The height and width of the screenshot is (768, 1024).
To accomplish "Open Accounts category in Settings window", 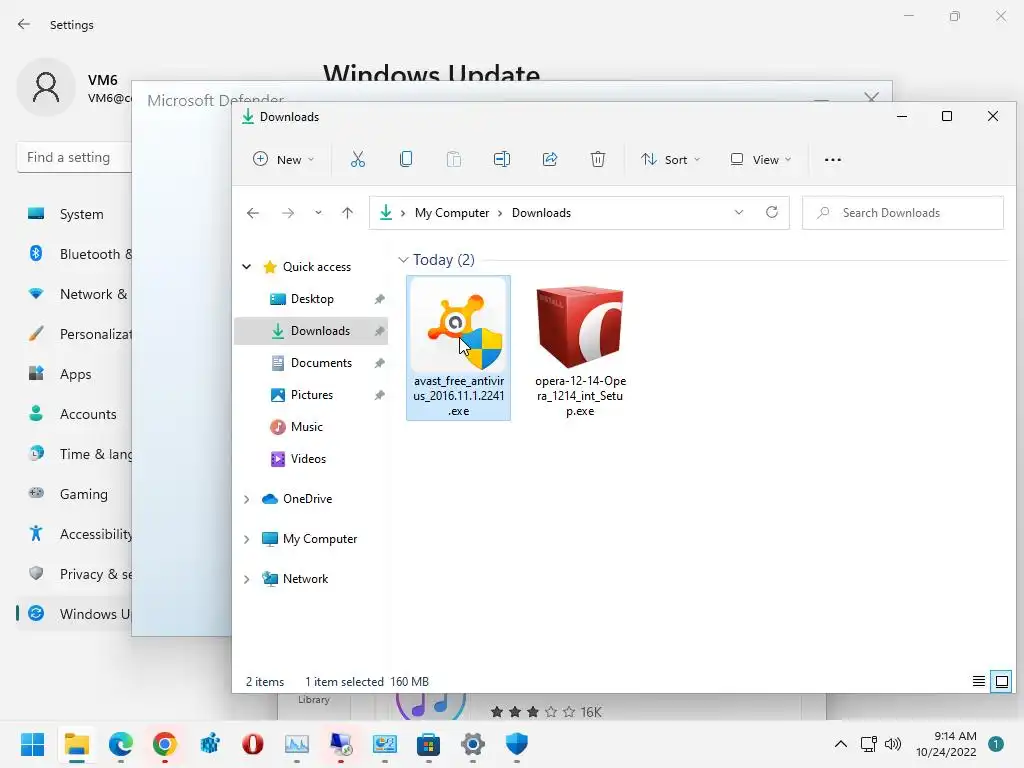I will click(x=74, y=414).
